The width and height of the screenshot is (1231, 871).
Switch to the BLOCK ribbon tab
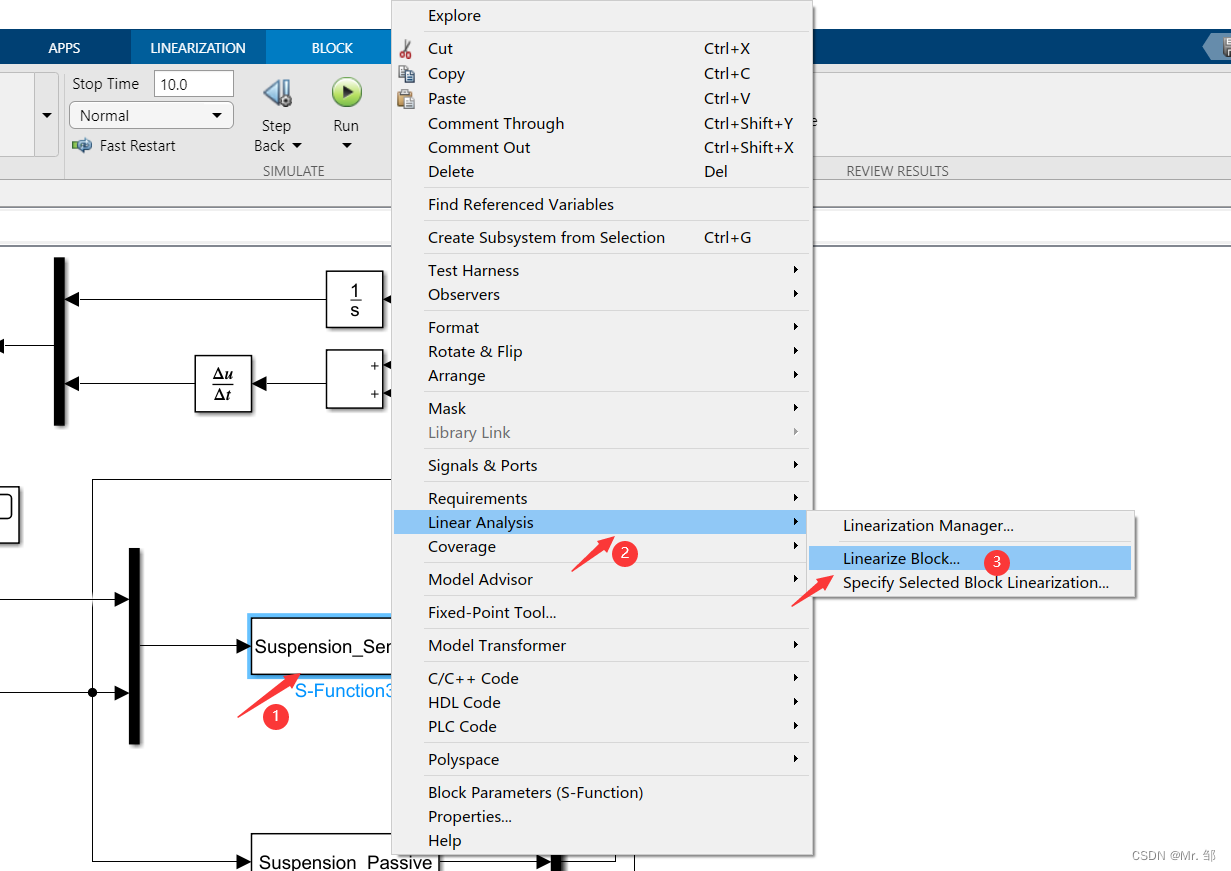click(x=331, y=48)
